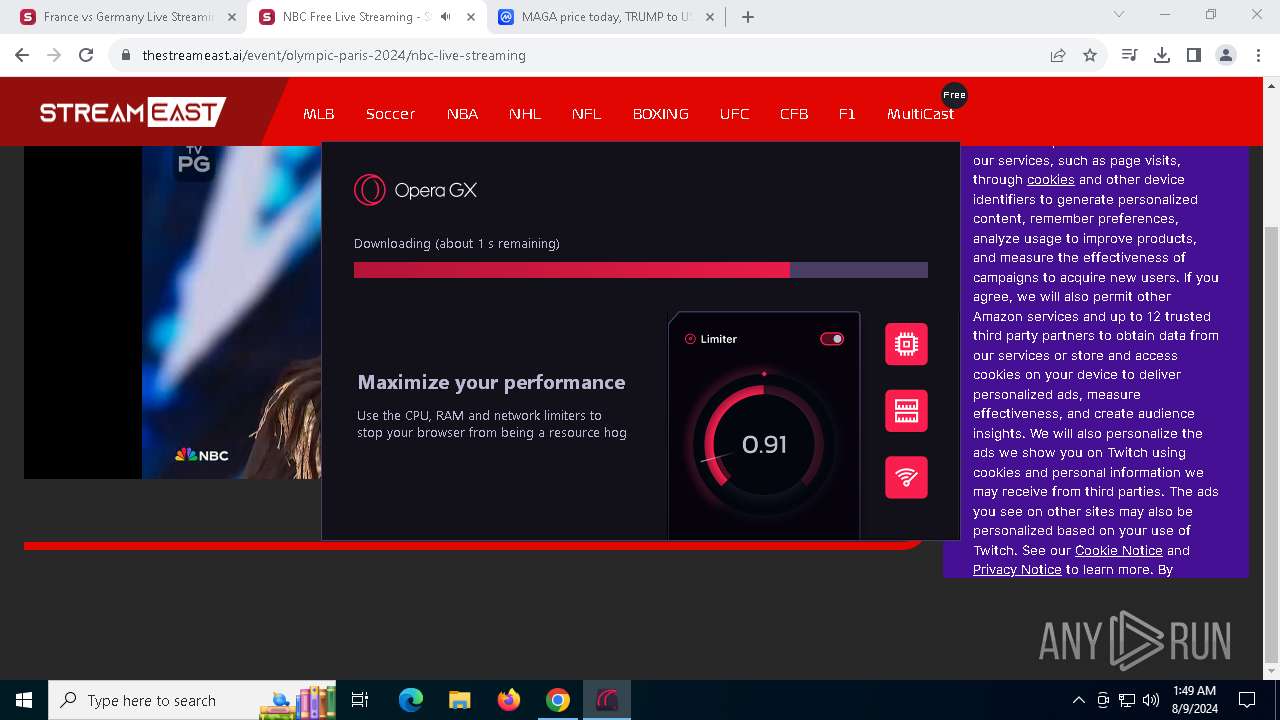Open the NFL menu item

tap(587, 114)
